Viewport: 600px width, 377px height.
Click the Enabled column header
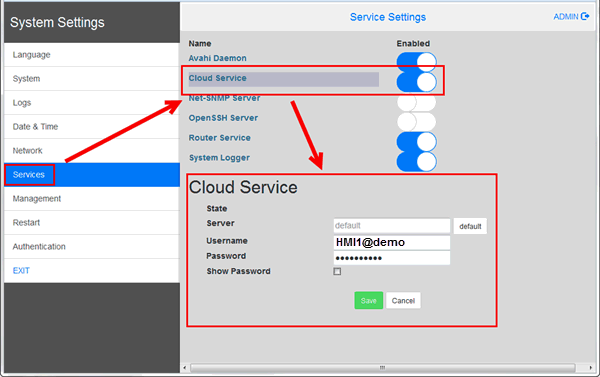(413, 44)
